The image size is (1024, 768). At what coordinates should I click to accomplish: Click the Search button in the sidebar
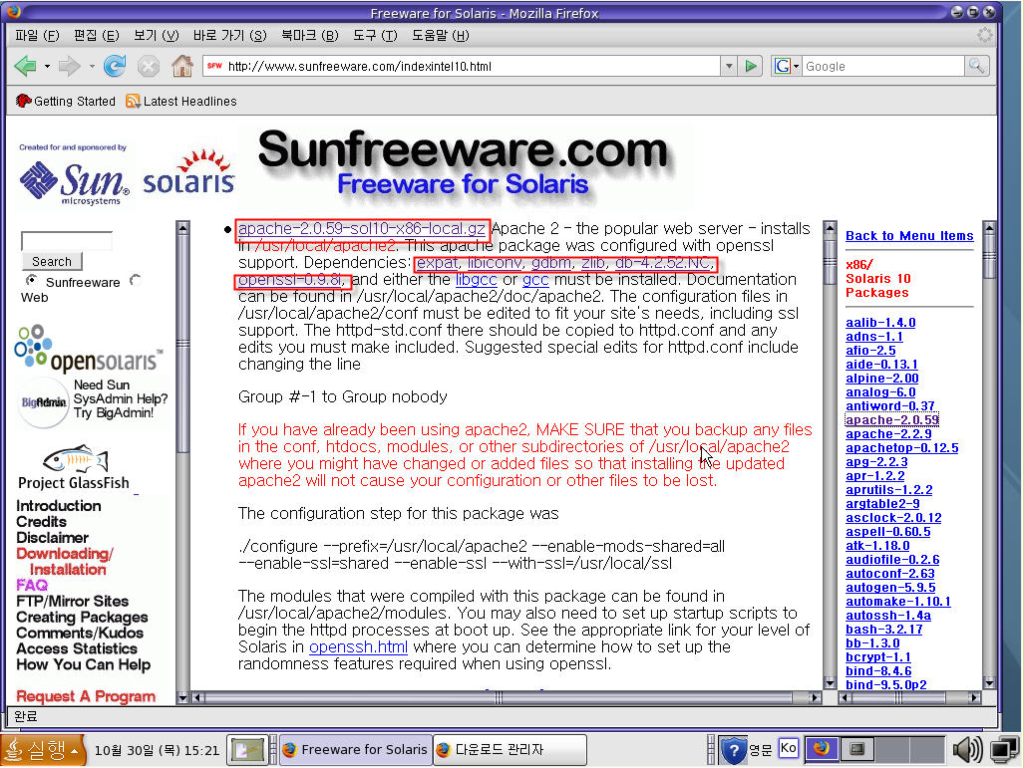[x=52, y=261]
